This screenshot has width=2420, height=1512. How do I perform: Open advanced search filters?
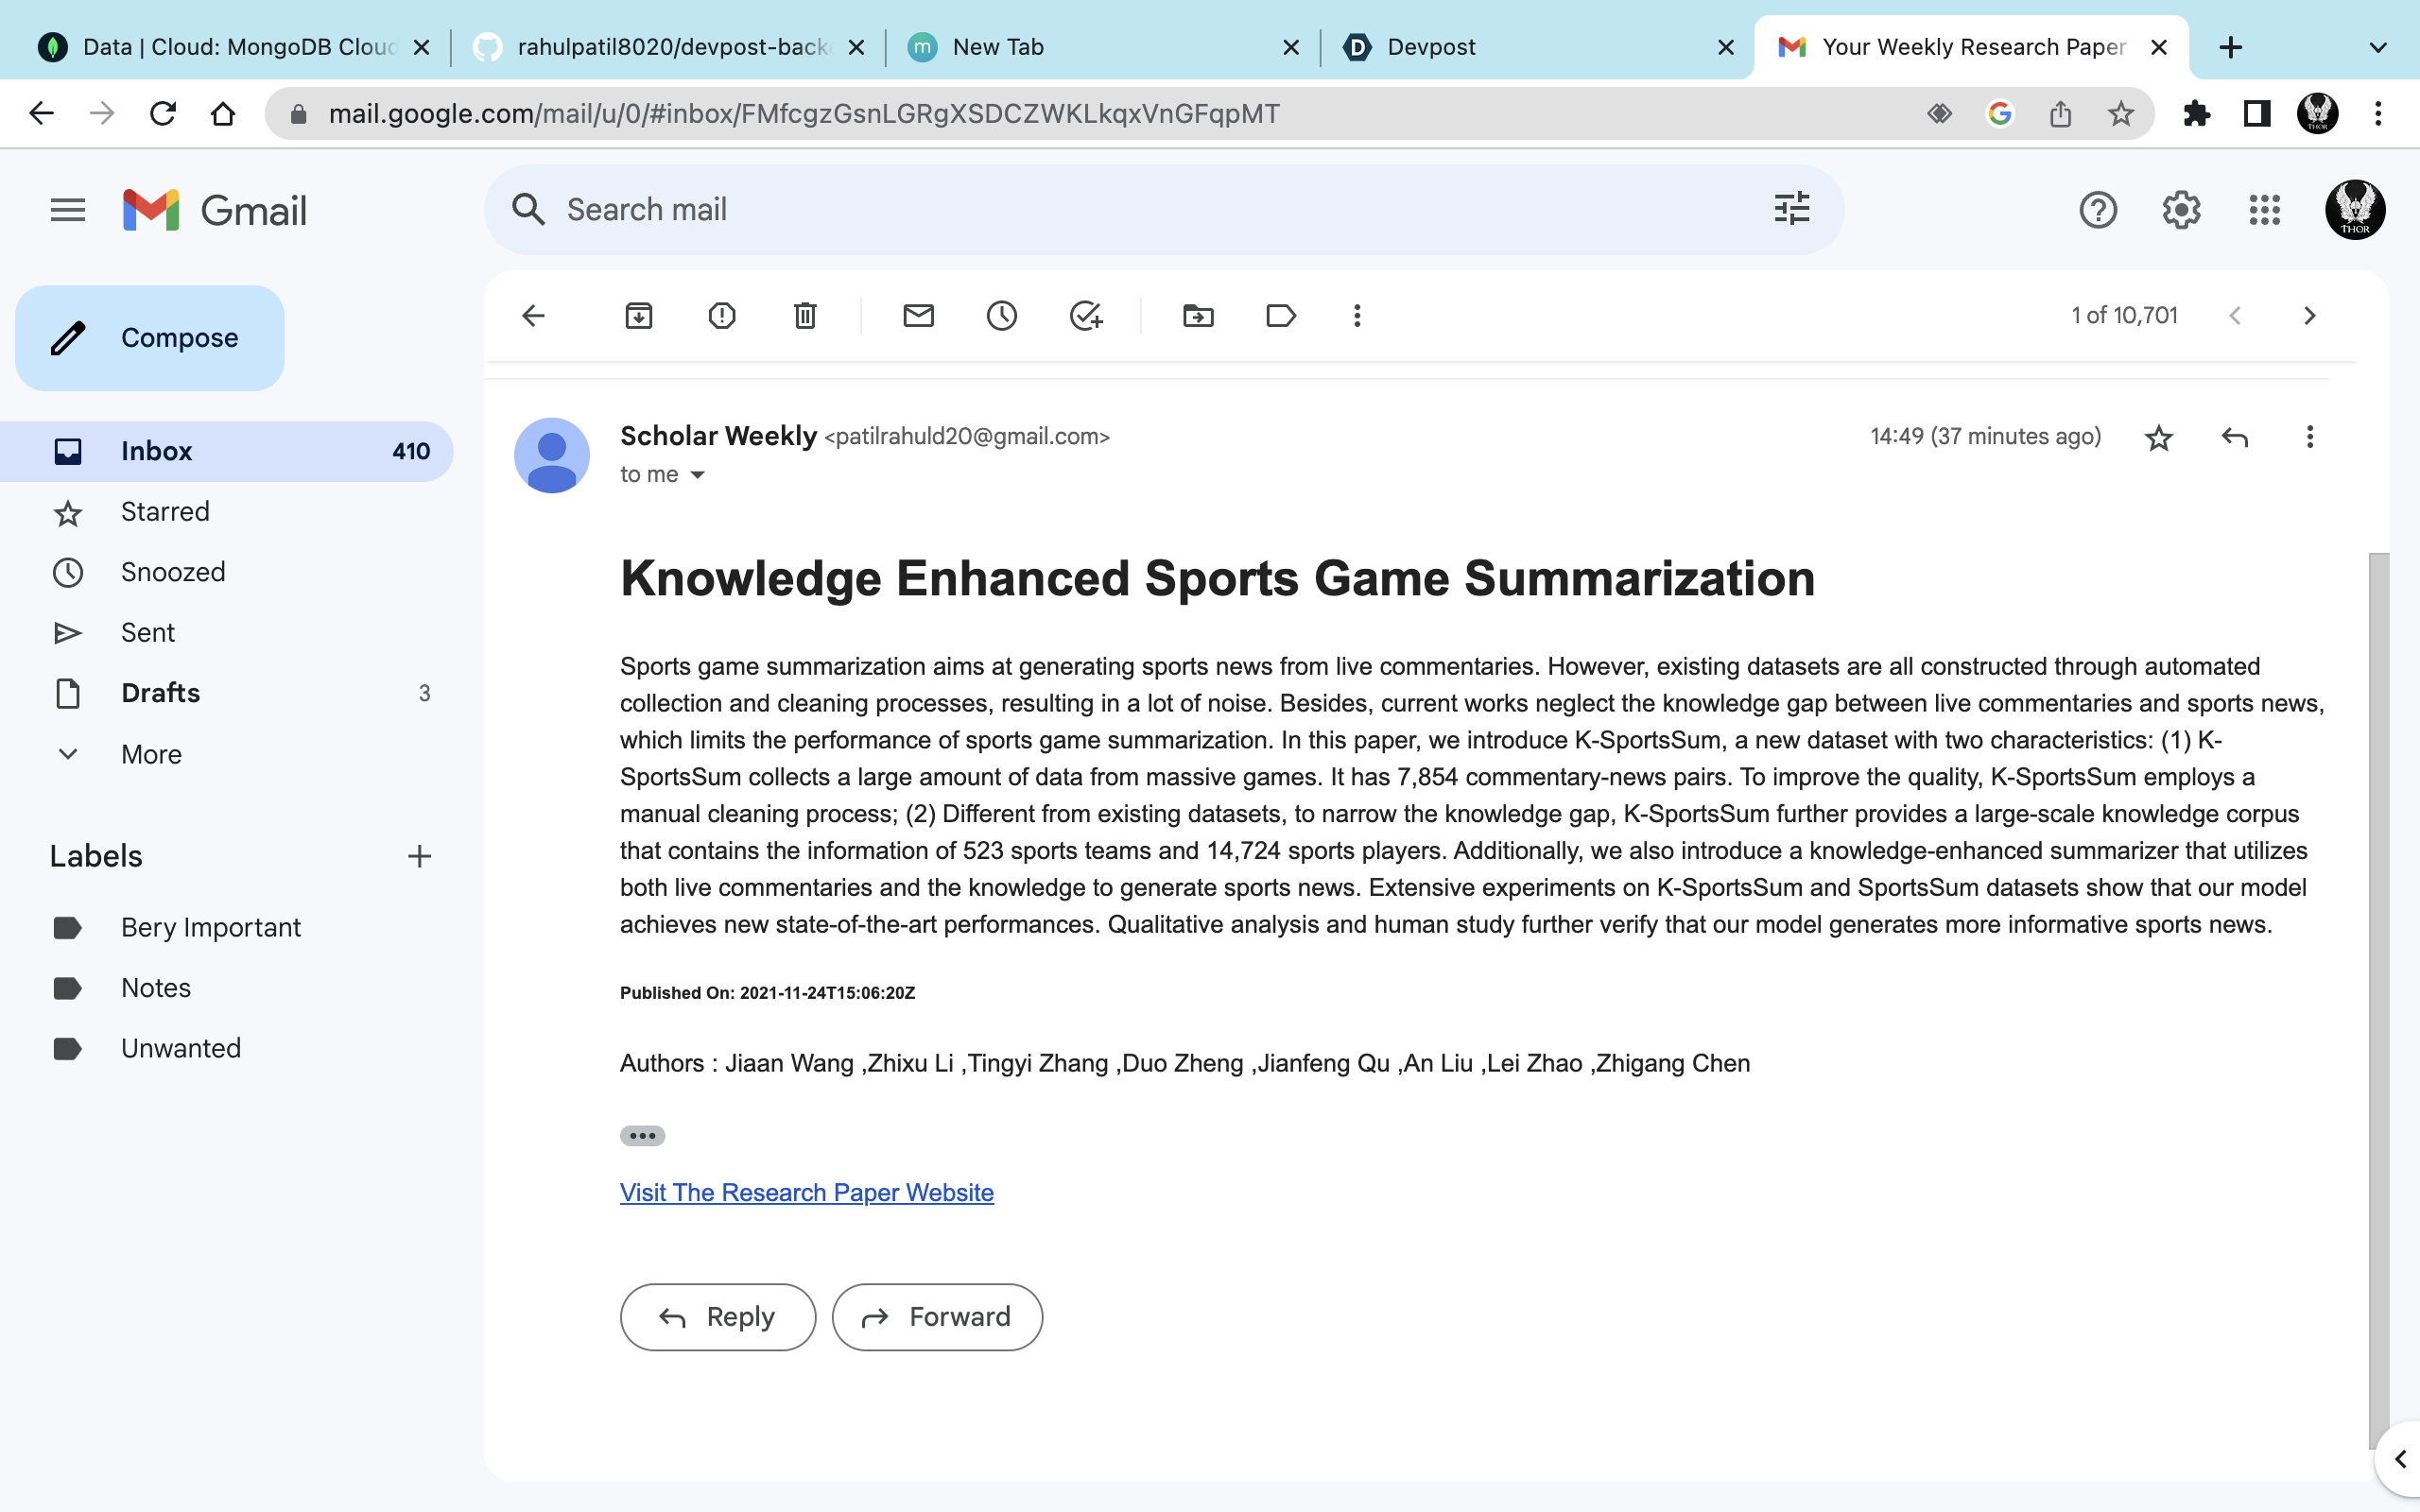point(1791,209)
